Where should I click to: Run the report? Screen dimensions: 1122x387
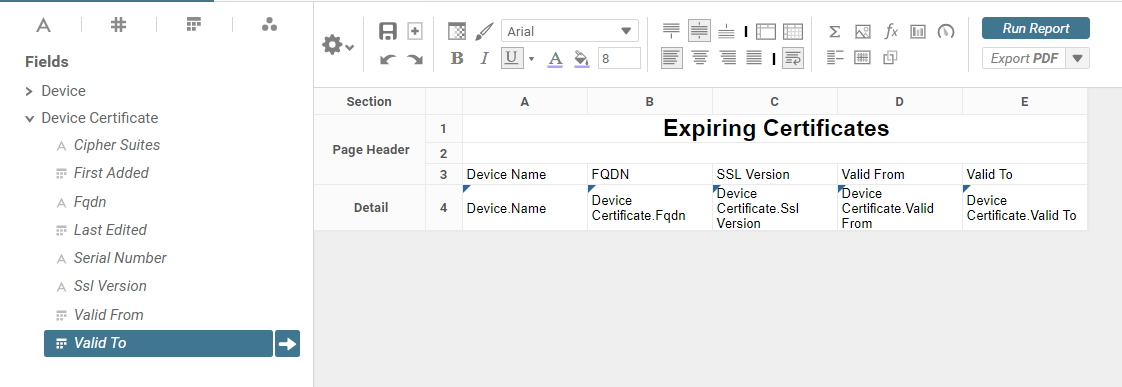point(1036,29)
